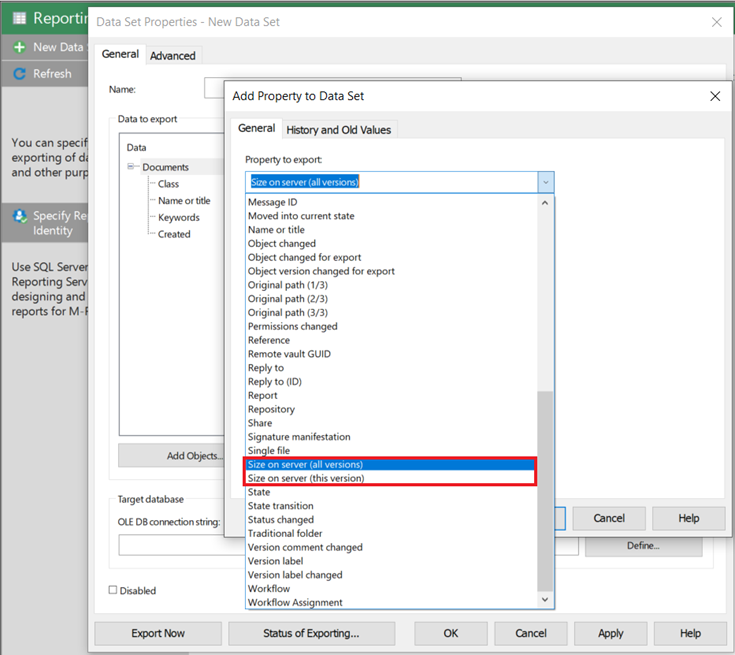
Task: Select the State transition property
Action: [x=280, y=506]
